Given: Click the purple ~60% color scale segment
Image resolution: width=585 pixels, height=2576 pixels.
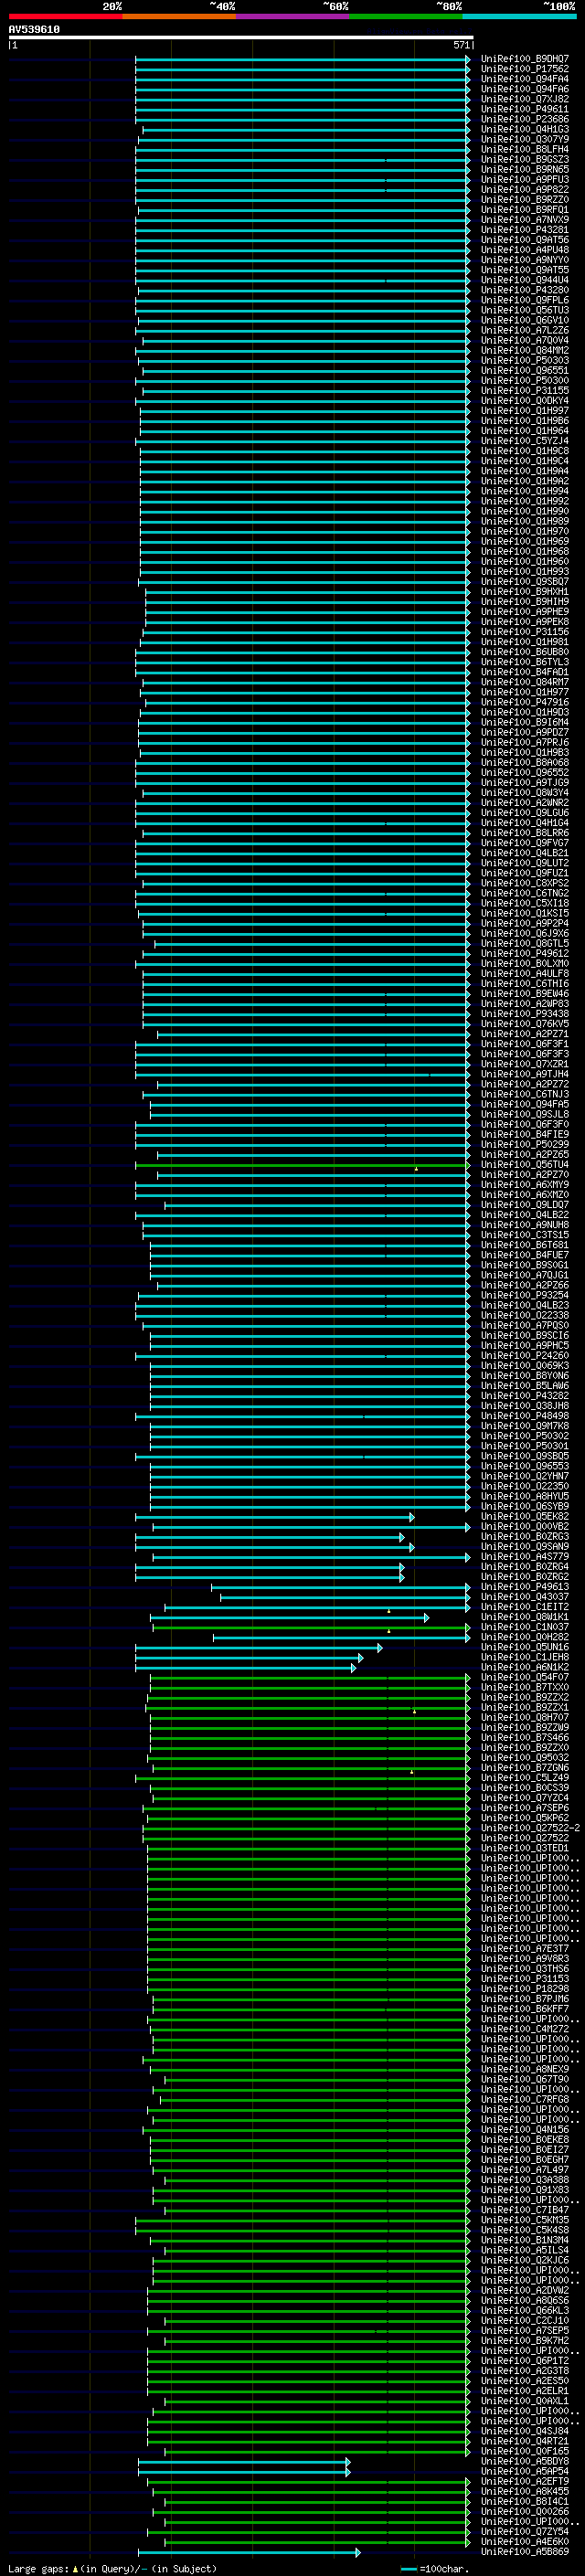Looking at the screenshot, I should (292, 16).
